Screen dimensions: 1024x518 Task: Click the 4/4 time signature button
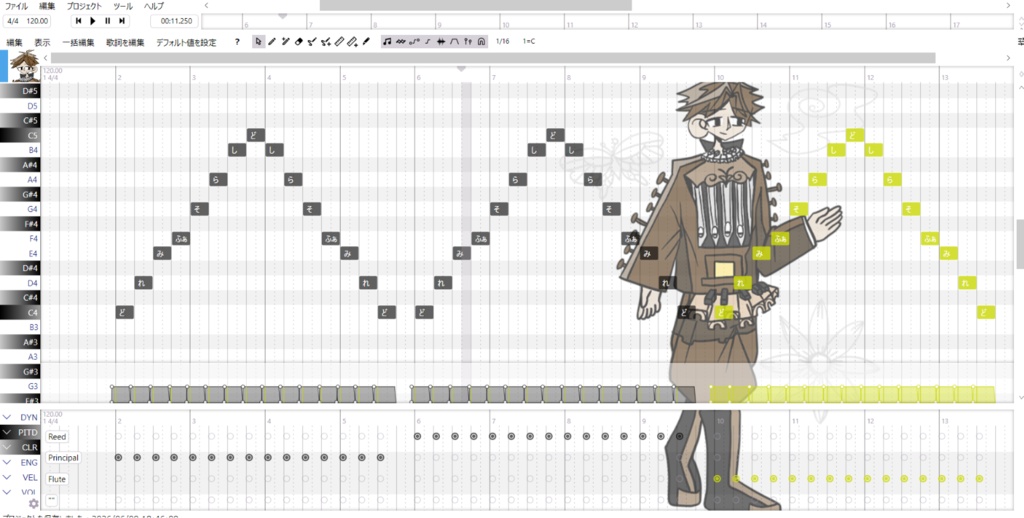click(x=13, y=21)
